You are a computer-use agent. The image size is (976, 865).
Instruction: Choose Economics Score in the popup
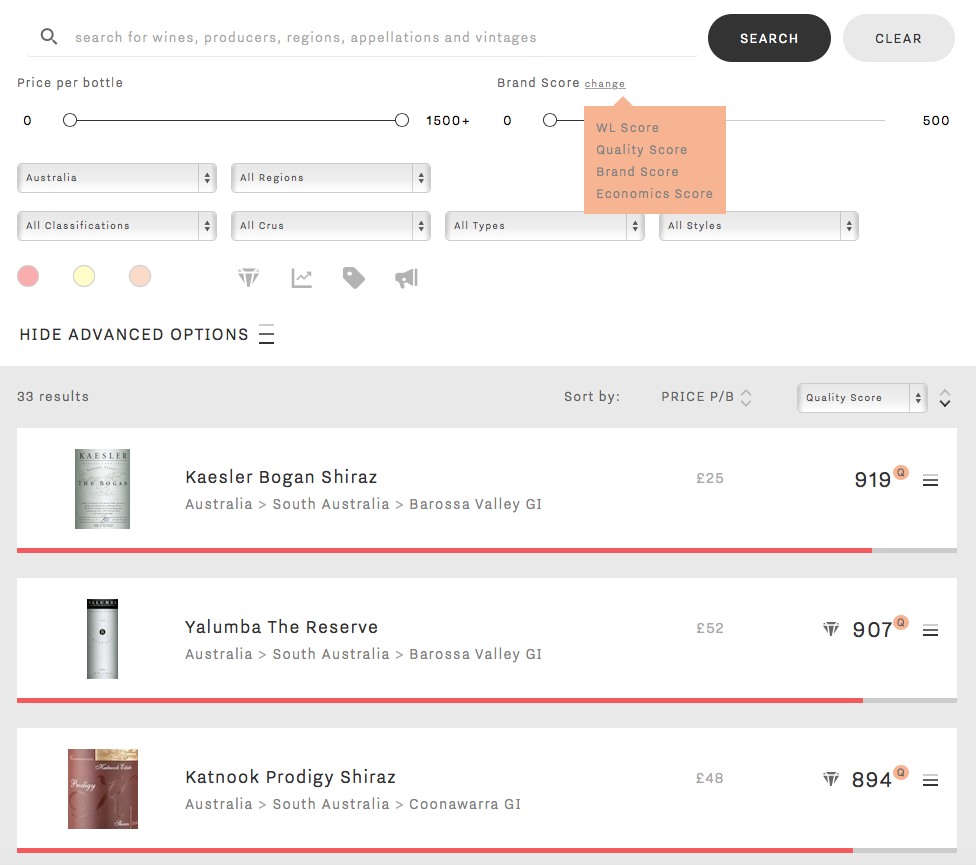click(x=654, y=194)
